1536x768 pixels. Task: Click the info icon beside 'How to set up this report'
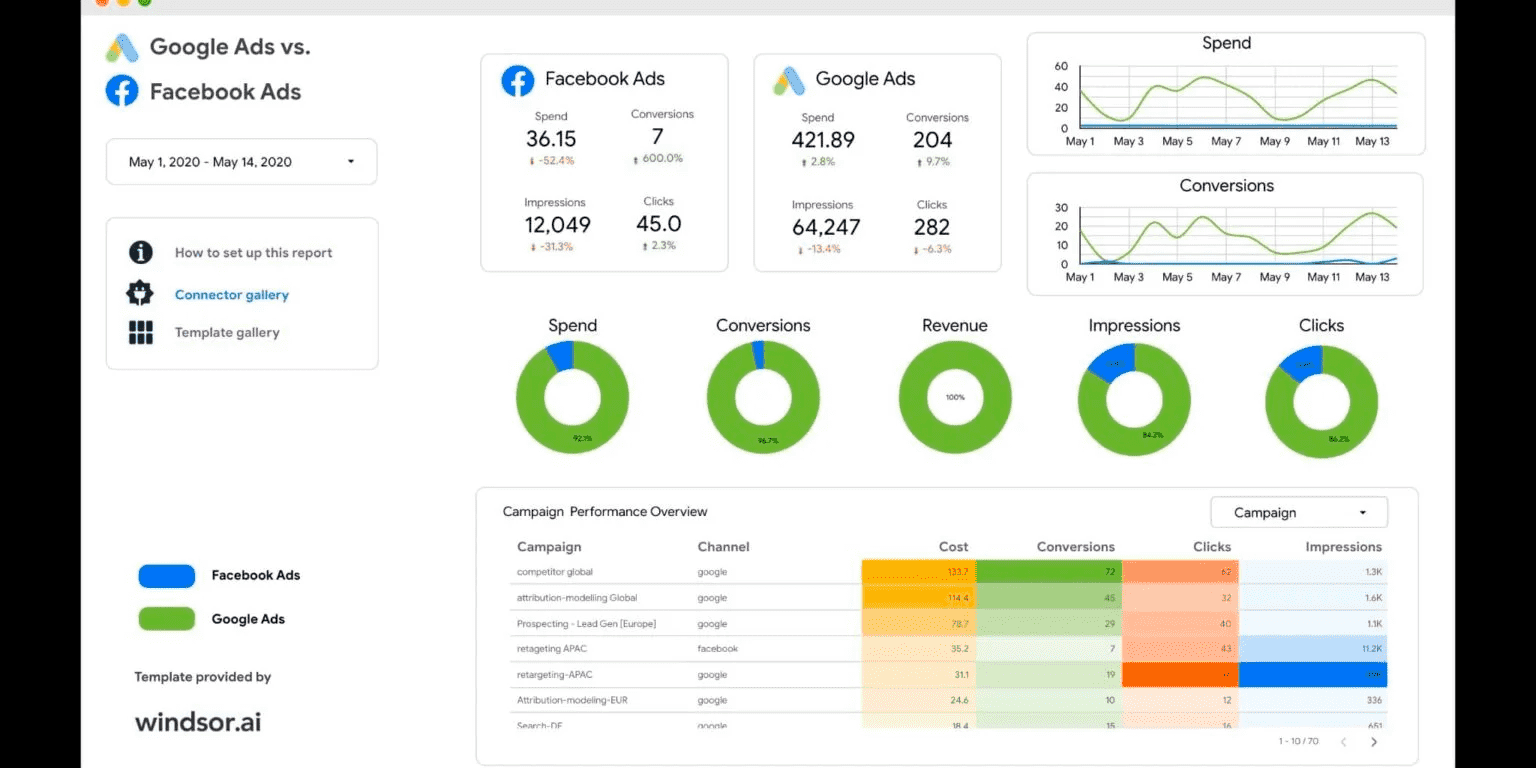pyautogui.click(x=140, y=253)
